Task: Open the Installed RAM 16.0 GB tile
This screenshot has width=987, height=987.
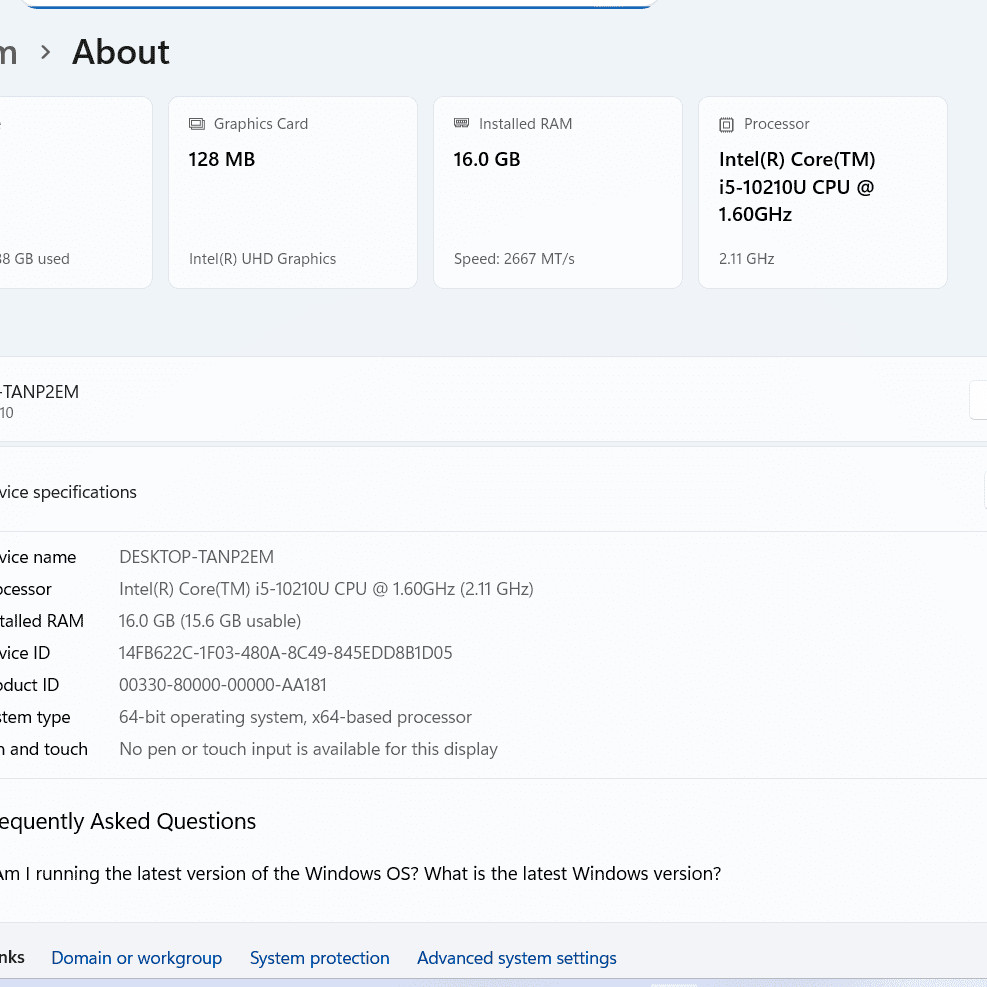Action: pos(557,192)
